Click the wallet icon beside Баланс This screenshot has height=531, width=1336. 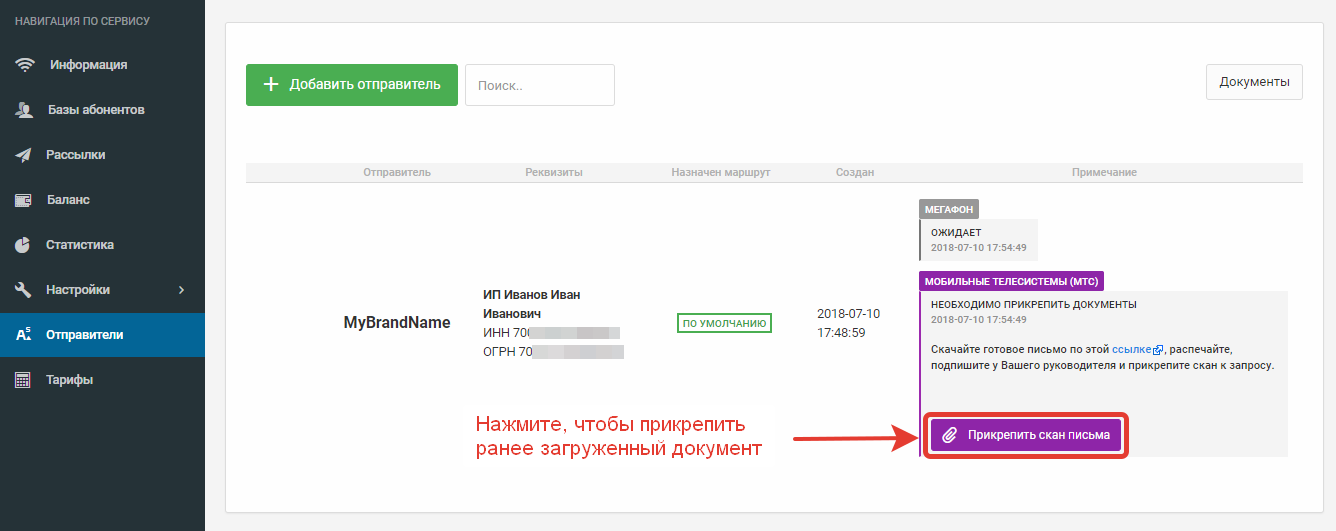tap(24, 200)
